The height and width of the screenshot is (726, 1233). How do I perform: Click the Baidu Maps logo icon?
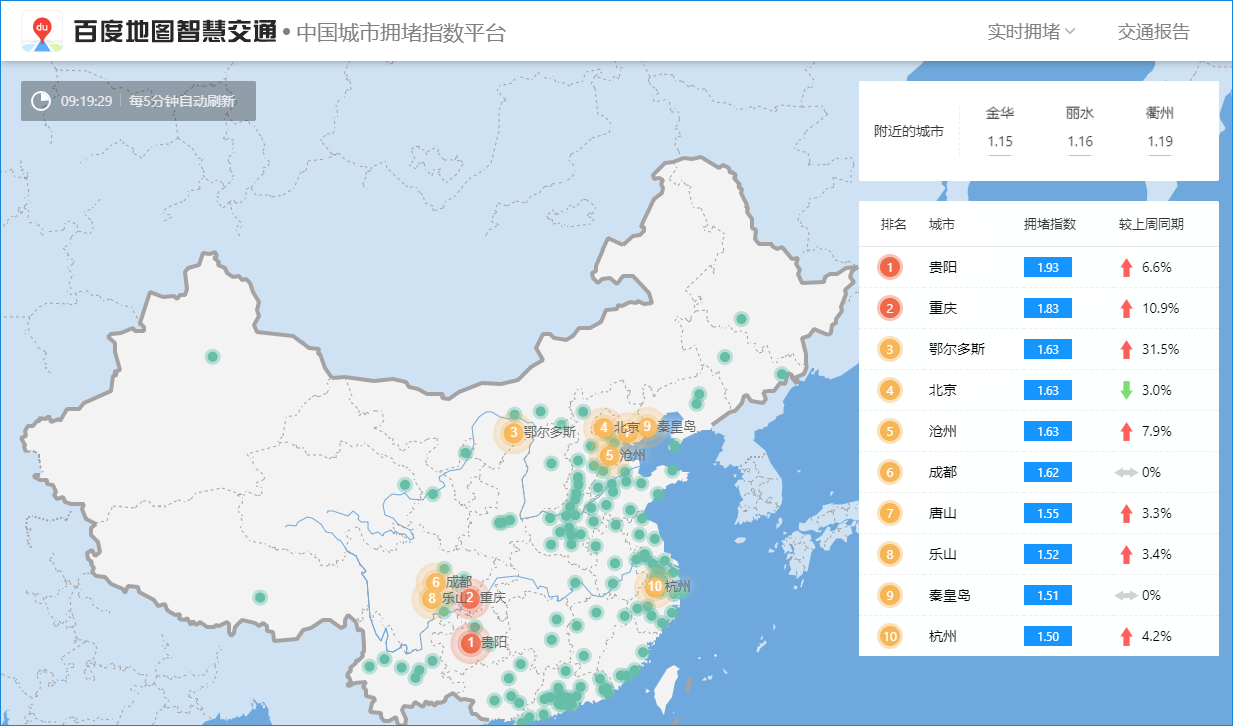[x=42, y=32]
